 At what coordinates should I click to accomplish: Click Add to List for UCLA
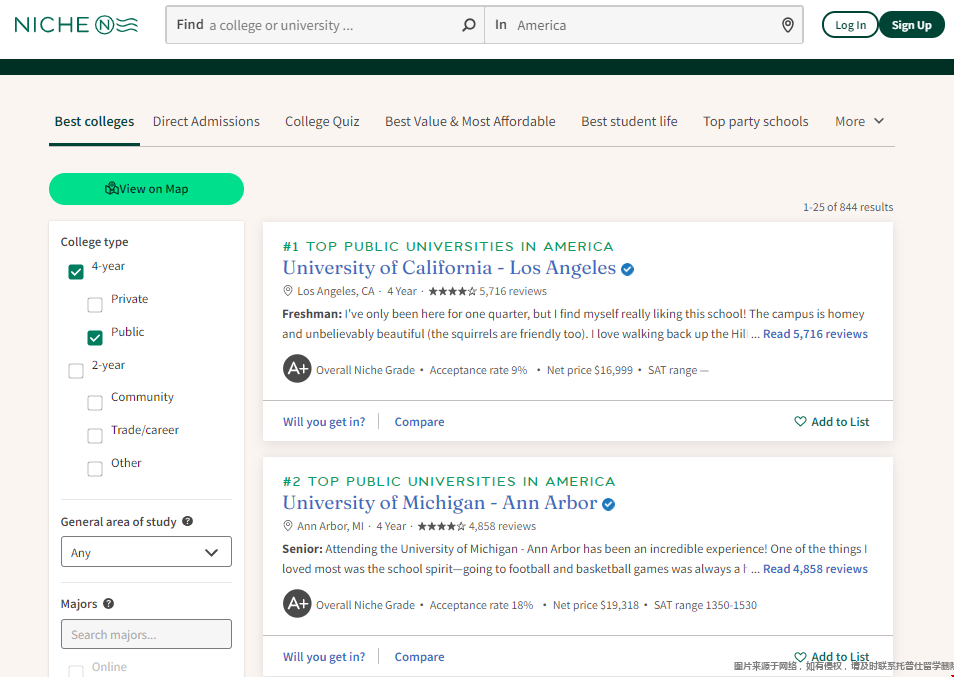832,422
